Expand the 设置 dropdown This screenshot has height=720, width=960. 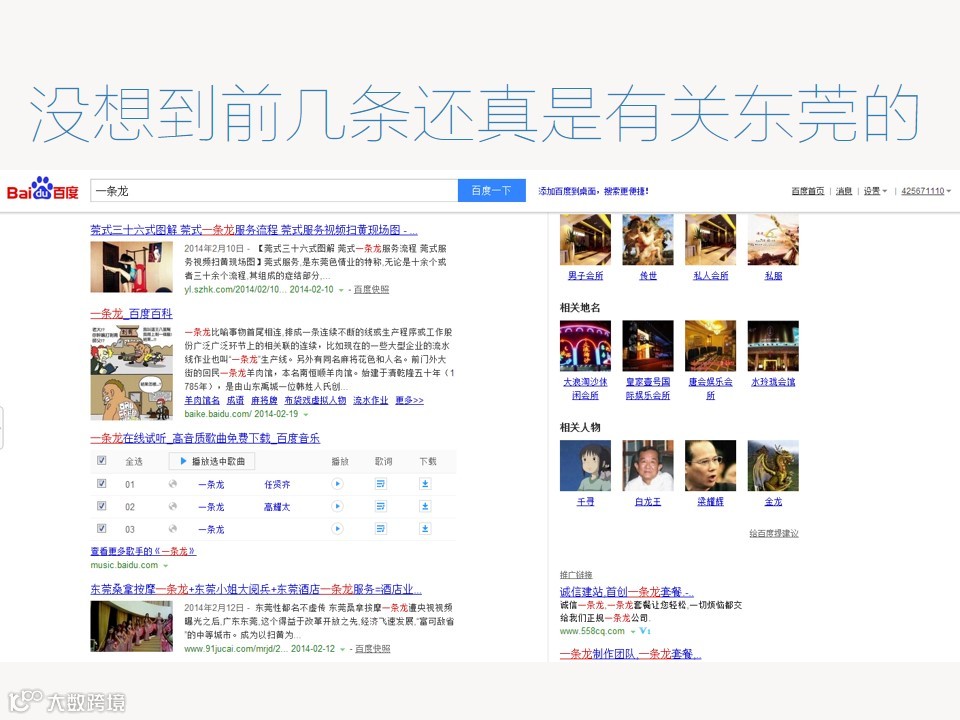(876, 191)
